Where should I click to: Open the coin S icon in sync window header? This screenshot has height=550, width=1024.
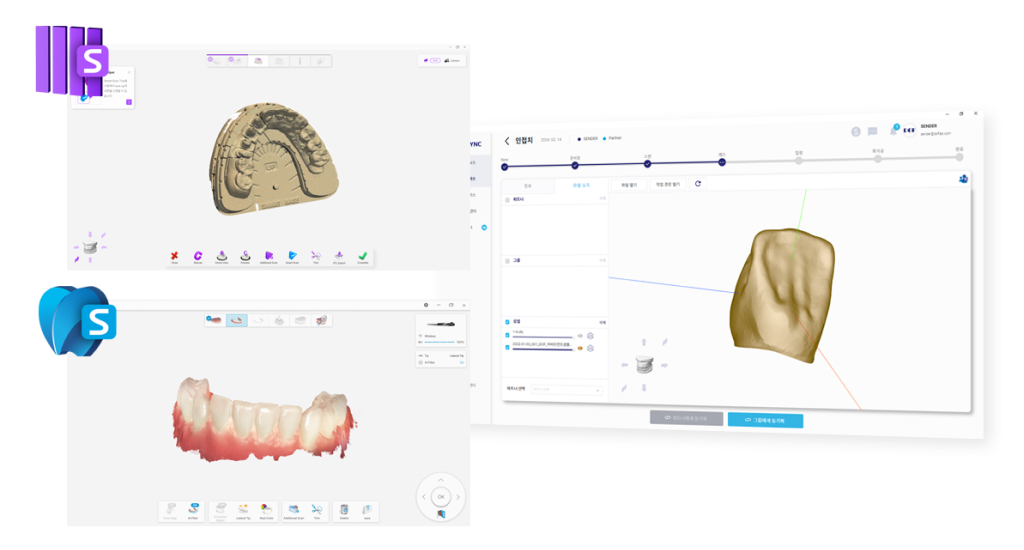click(856, 132)
